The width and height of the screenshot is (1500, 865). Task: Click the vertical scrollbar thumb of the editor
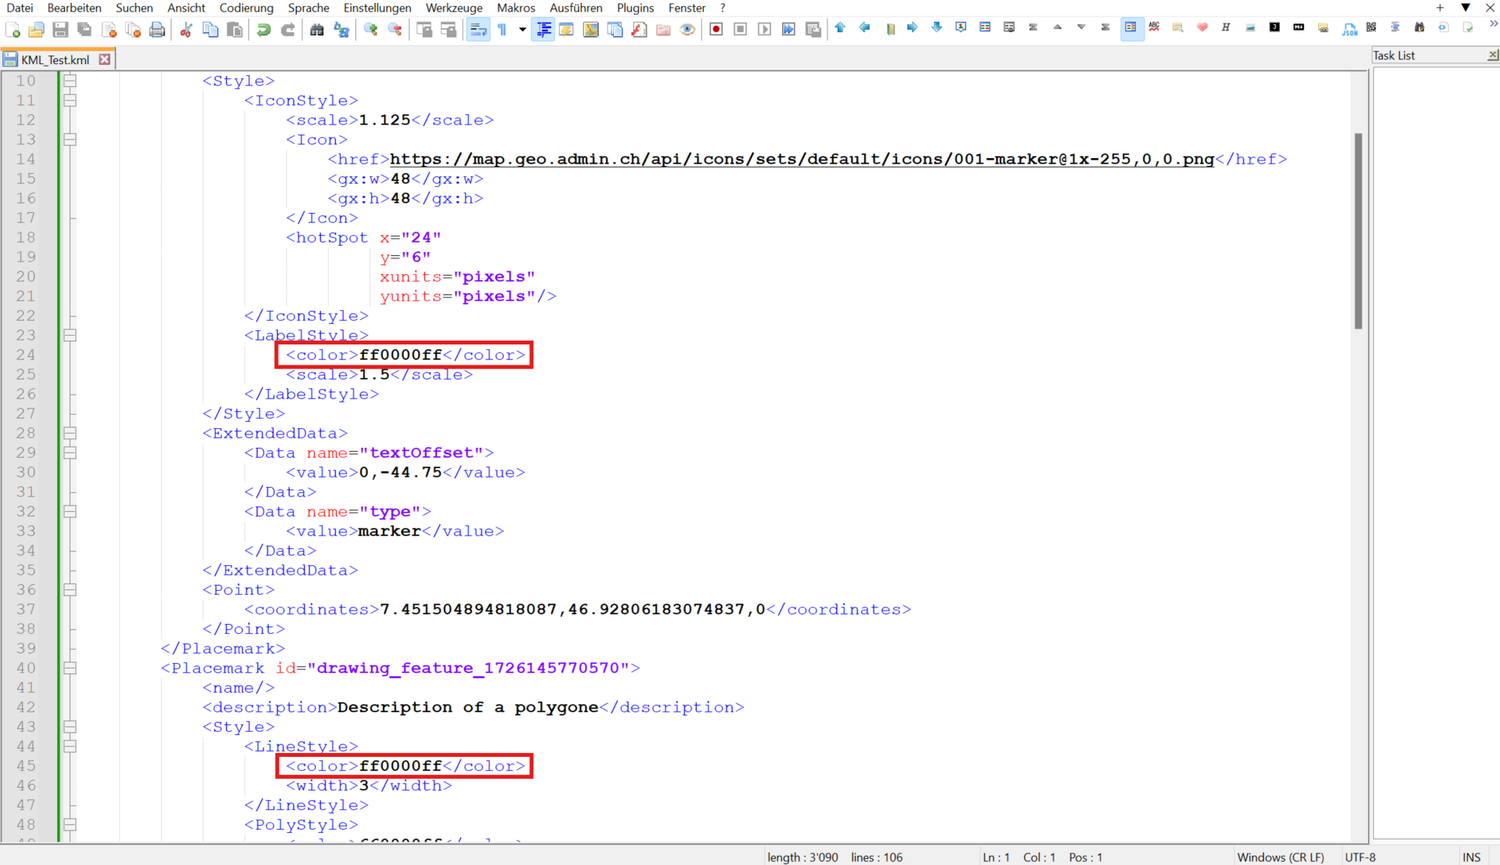click(1358, 230)
